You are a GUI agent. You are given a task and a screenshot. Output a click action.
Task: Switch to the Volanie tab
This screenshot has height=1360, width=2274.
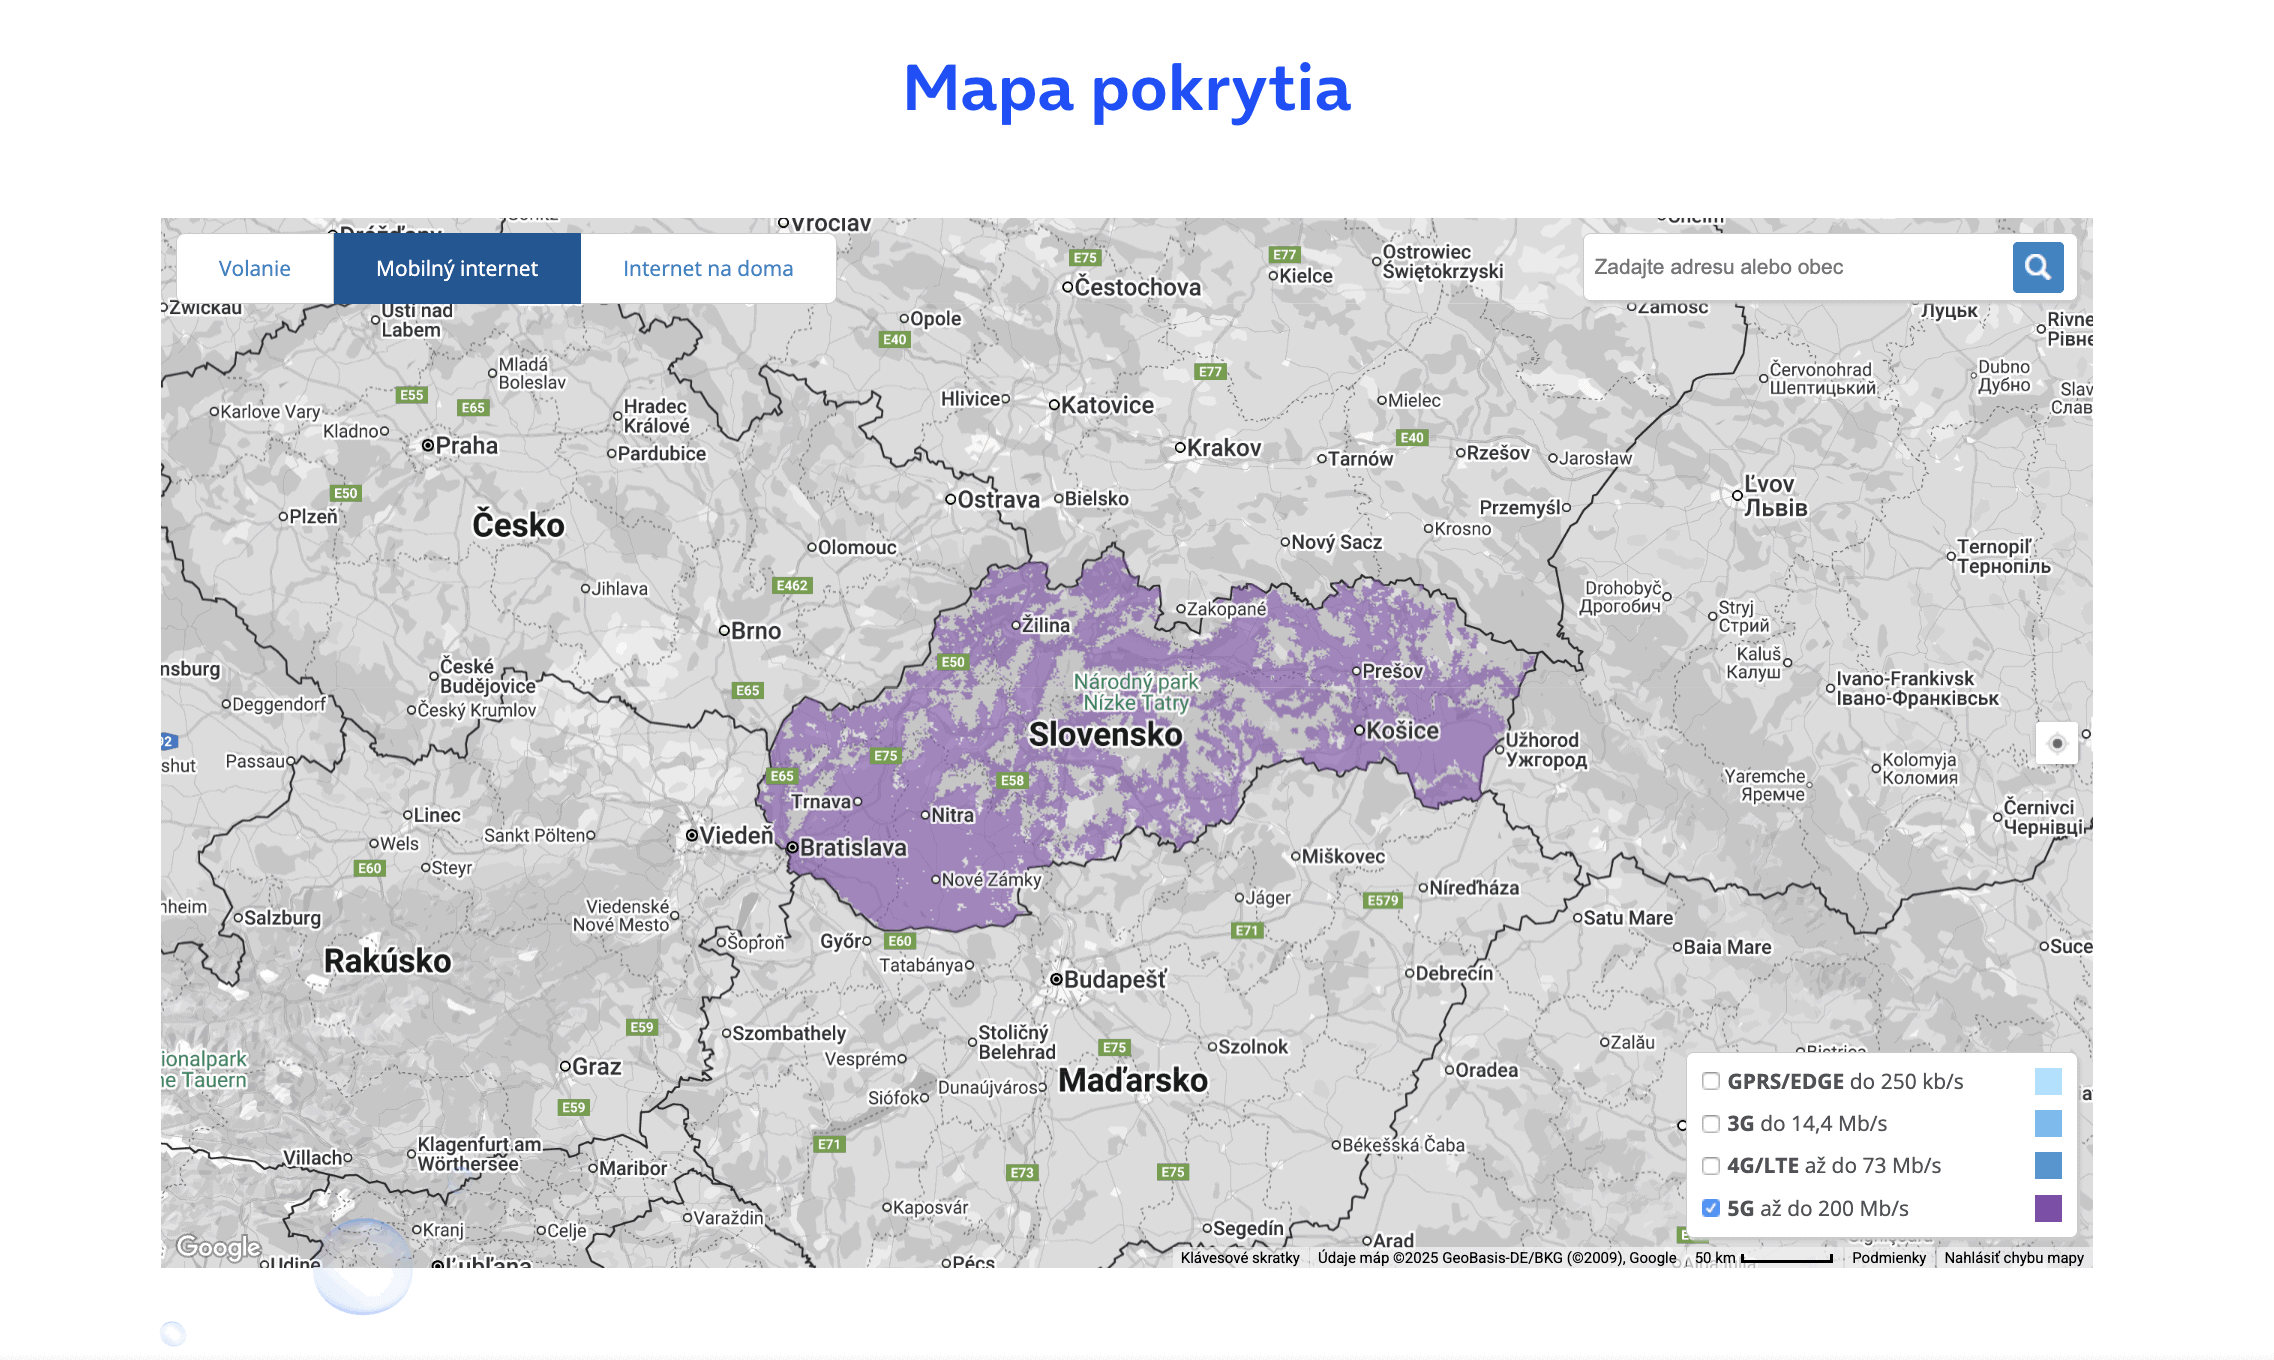[254, 268]
